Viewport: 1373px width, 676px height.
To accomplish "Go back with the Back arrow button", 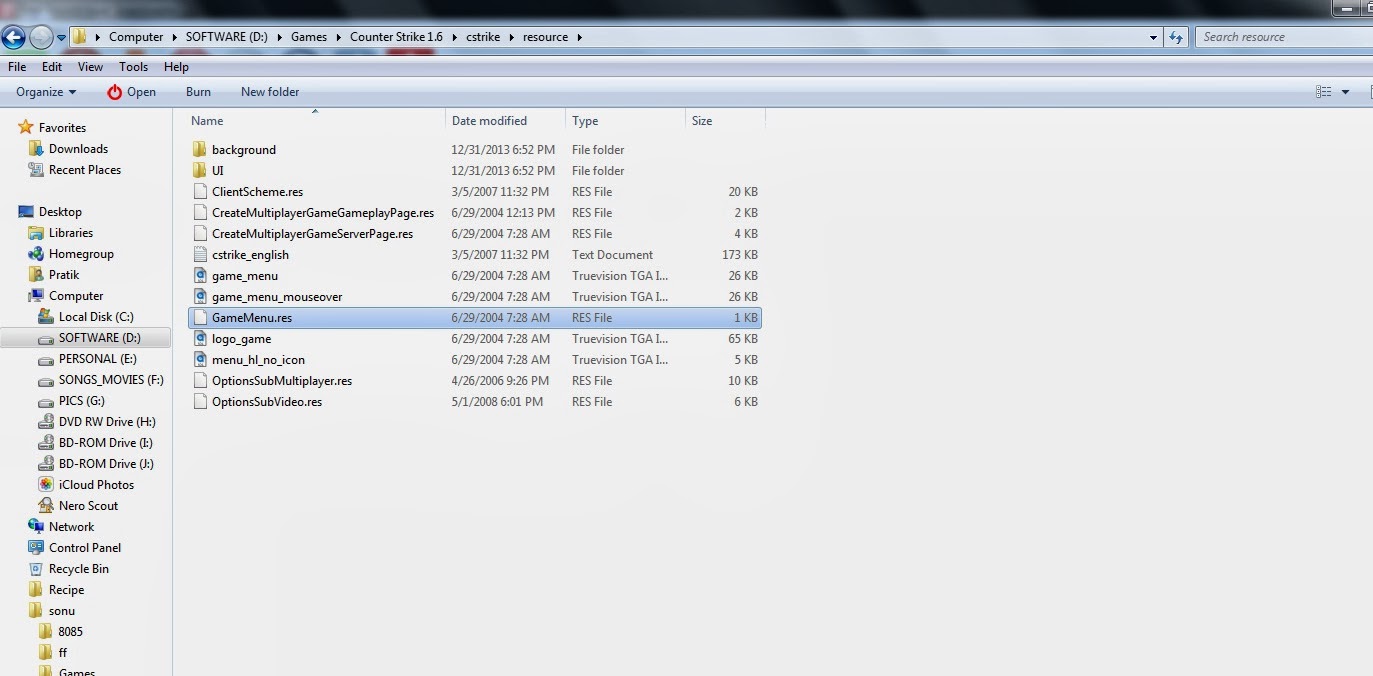I will click(13, 38).
